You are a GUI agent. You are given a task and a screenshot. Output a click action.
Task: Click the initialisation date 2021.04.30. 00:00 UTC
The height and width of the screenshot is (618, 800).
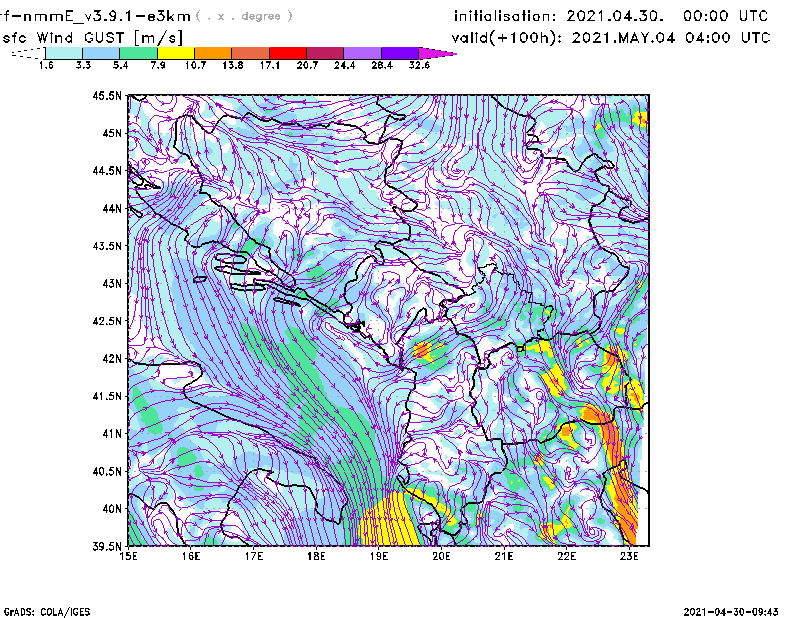[x=611, y=16]
